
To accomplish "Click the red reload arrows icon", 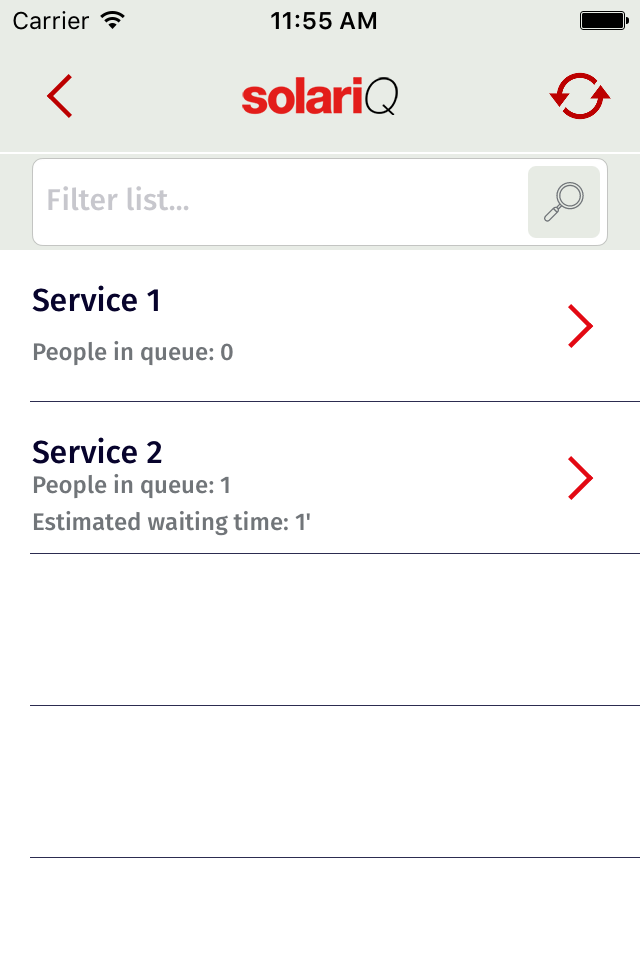I will click(x=578, y=95).
